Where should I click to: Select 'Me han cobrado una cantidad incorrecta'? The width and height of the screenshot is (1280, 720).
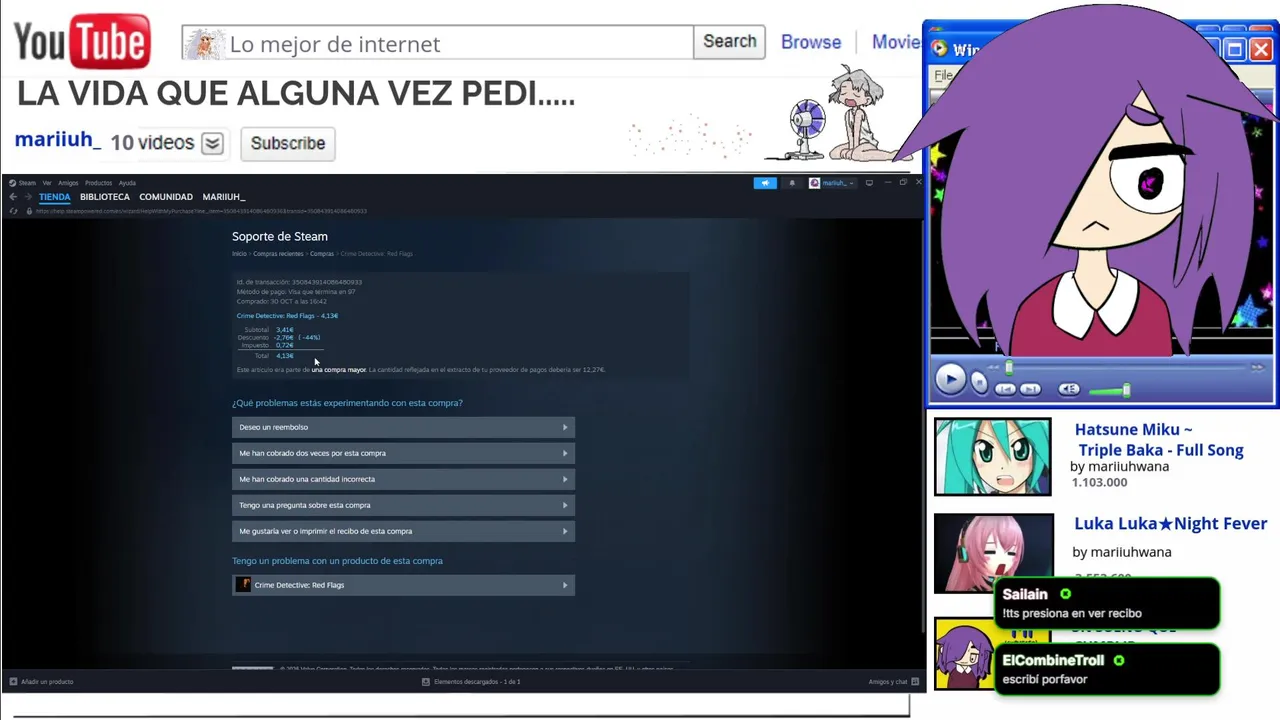click(x=403, y=479)
